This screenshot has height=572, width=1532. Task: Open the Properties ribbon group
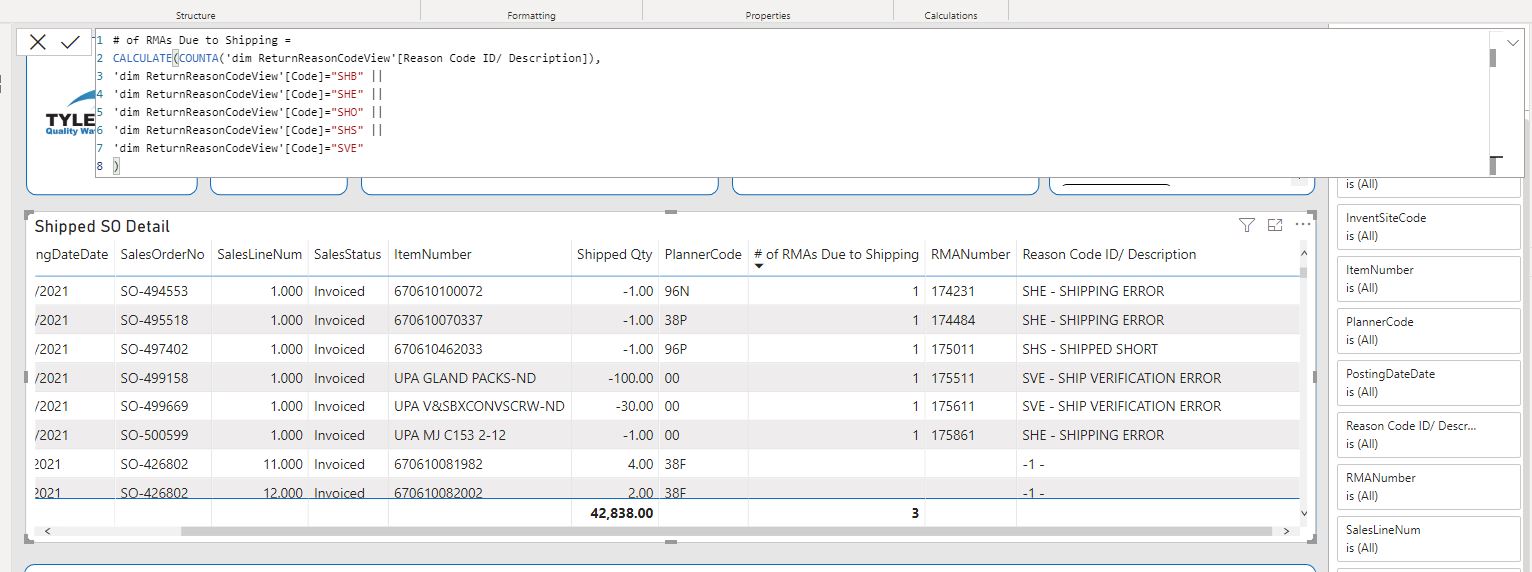click(x=768, y=15)
